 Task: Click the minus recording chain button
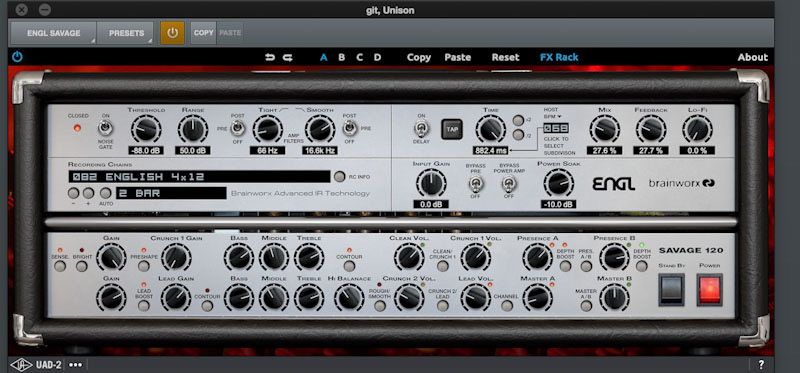pos(73,193)
